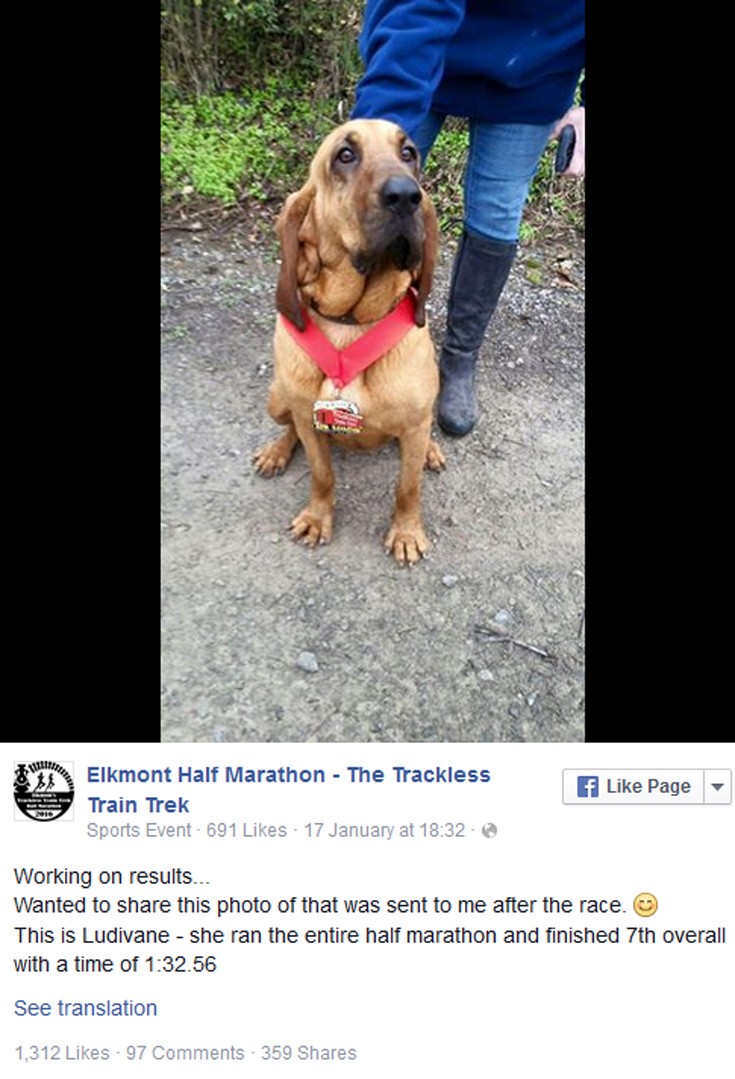Click the smiling face emoji in the post
This screenshot has height=1079, width=735.
tap(645, 904)
